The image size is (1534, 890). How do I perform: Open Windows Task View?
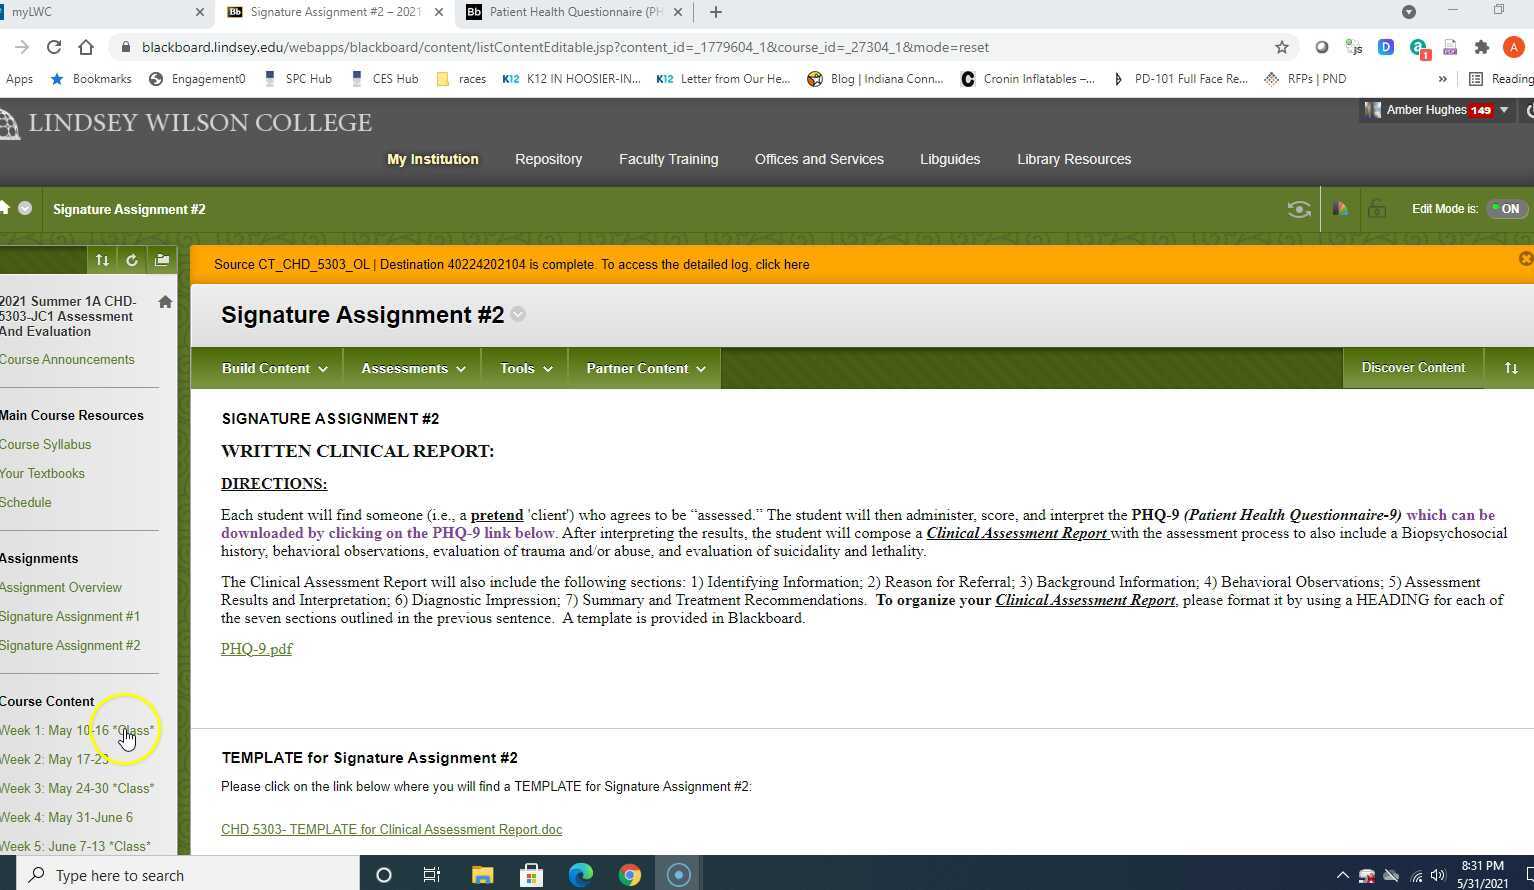[431, 874]
